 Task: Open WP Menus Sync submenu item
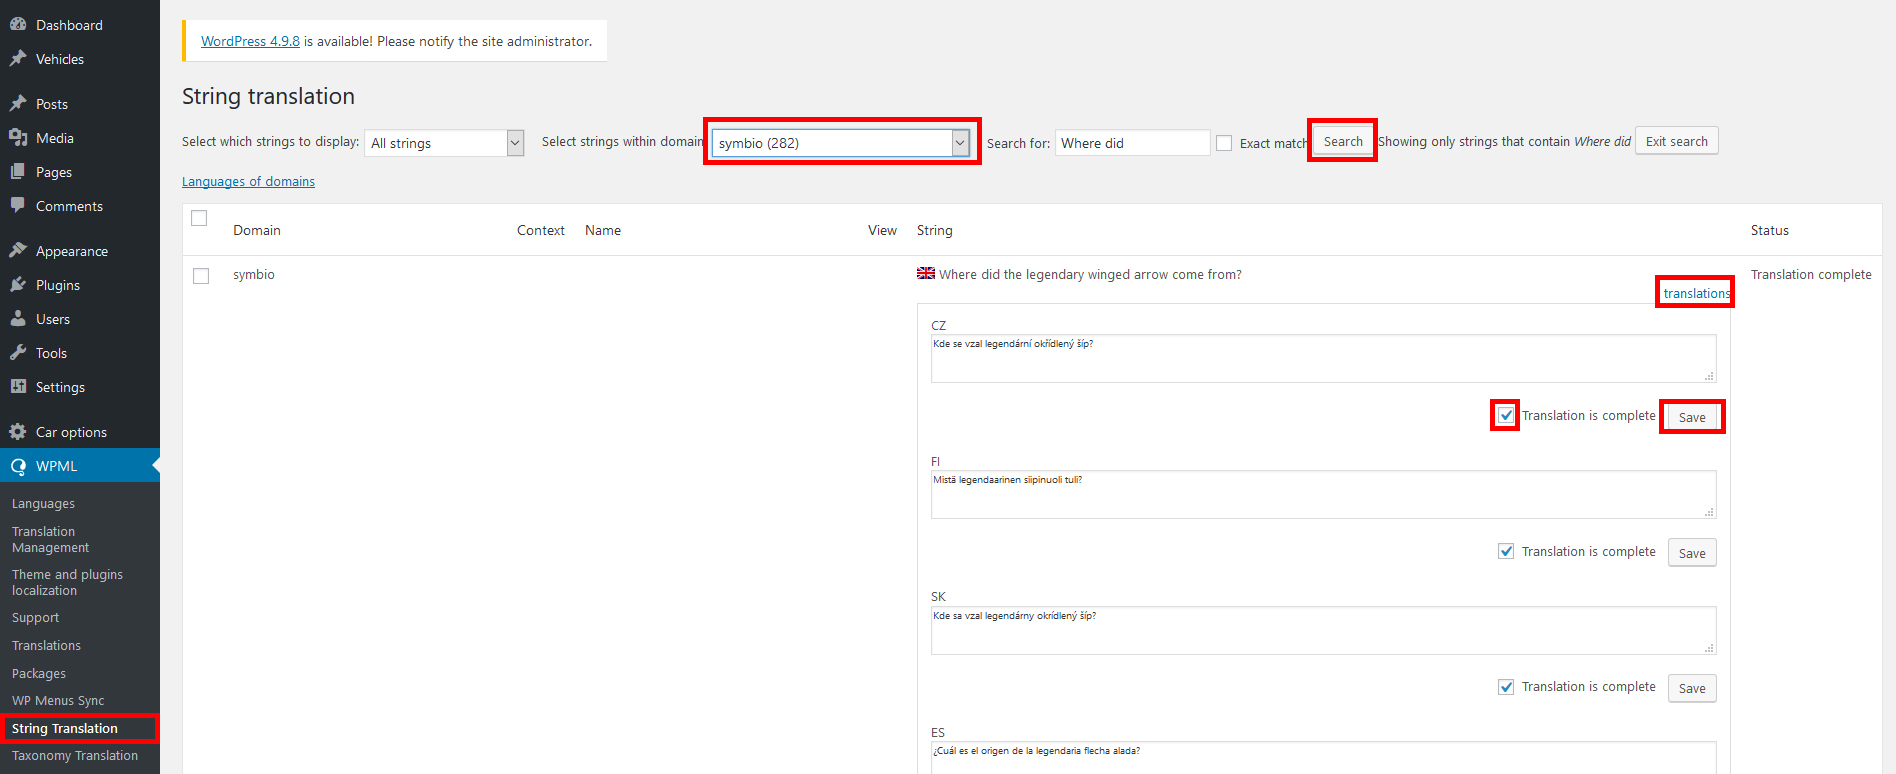tap(58, 700)
